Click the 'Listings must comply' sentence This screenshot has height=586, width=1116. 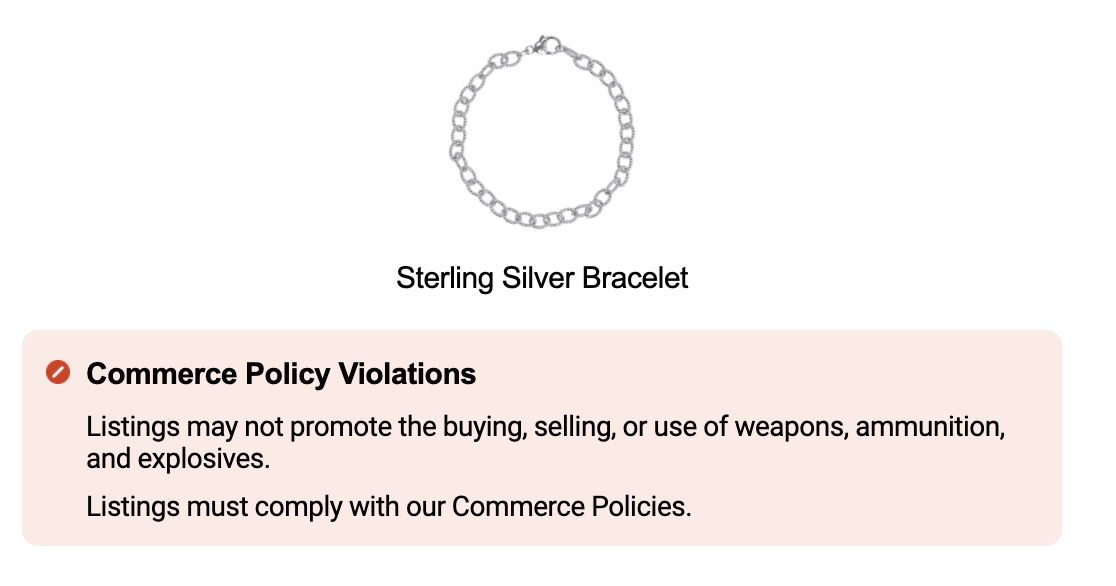click(389, 507)
